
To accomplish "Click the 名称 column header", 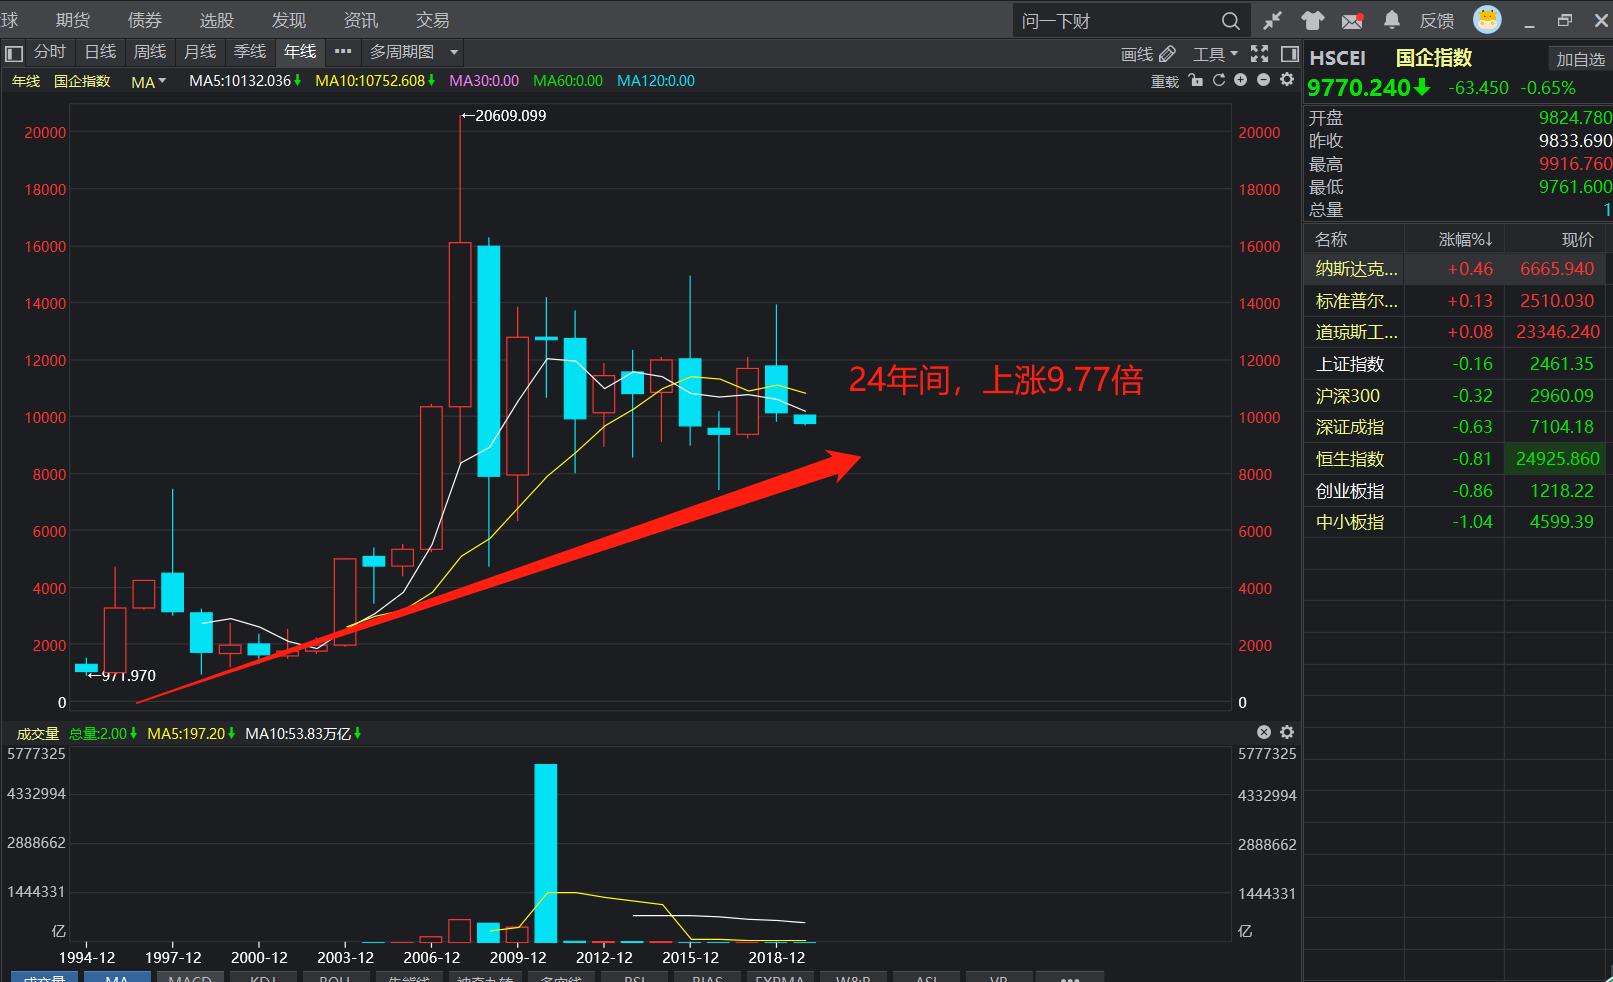I will [1331, 239].
